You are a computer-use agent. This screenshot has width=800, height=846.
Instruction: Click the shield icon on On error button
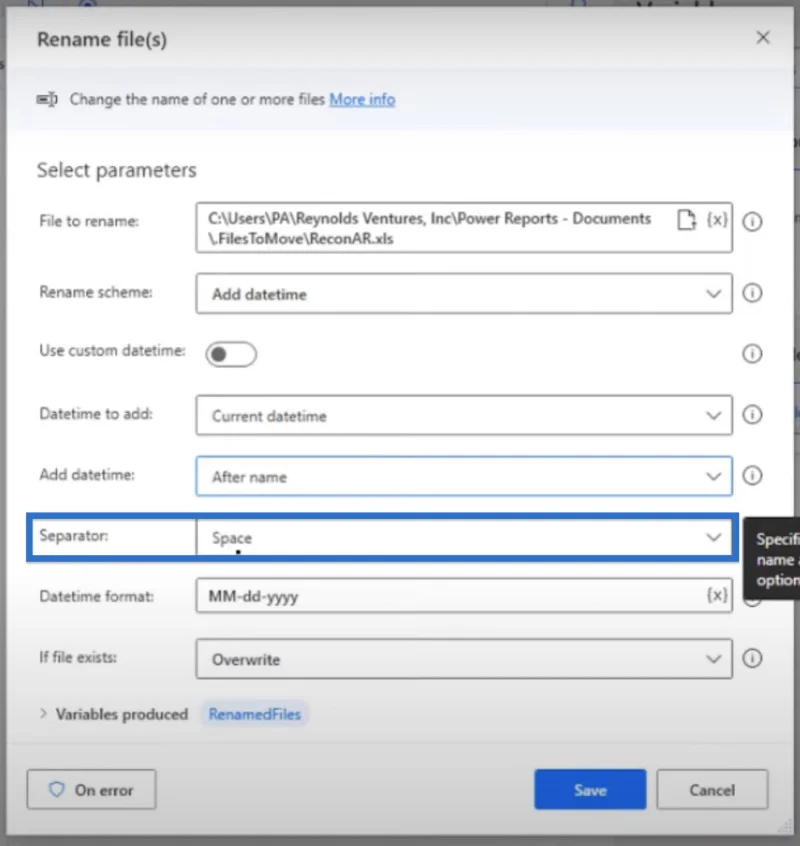pyautogui.click(x=57, y=790)
